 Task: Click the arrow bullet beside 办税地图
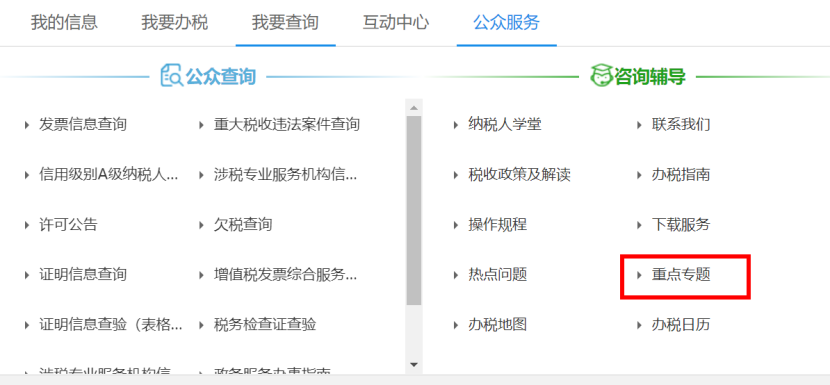pos(456,325)
